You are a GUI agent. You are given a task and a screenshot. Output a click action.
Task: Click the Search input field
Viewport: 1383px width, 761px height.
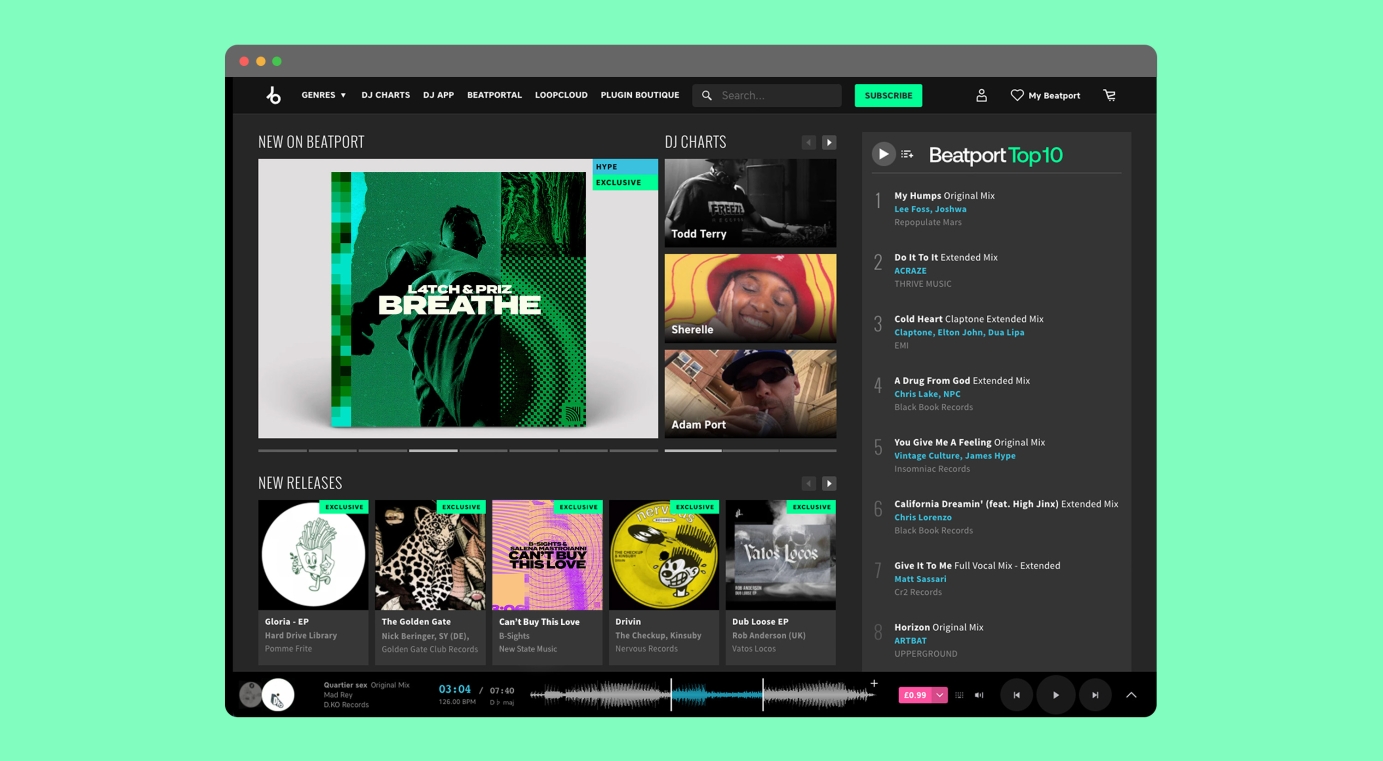pyautogui.click(x=775, y=95)
